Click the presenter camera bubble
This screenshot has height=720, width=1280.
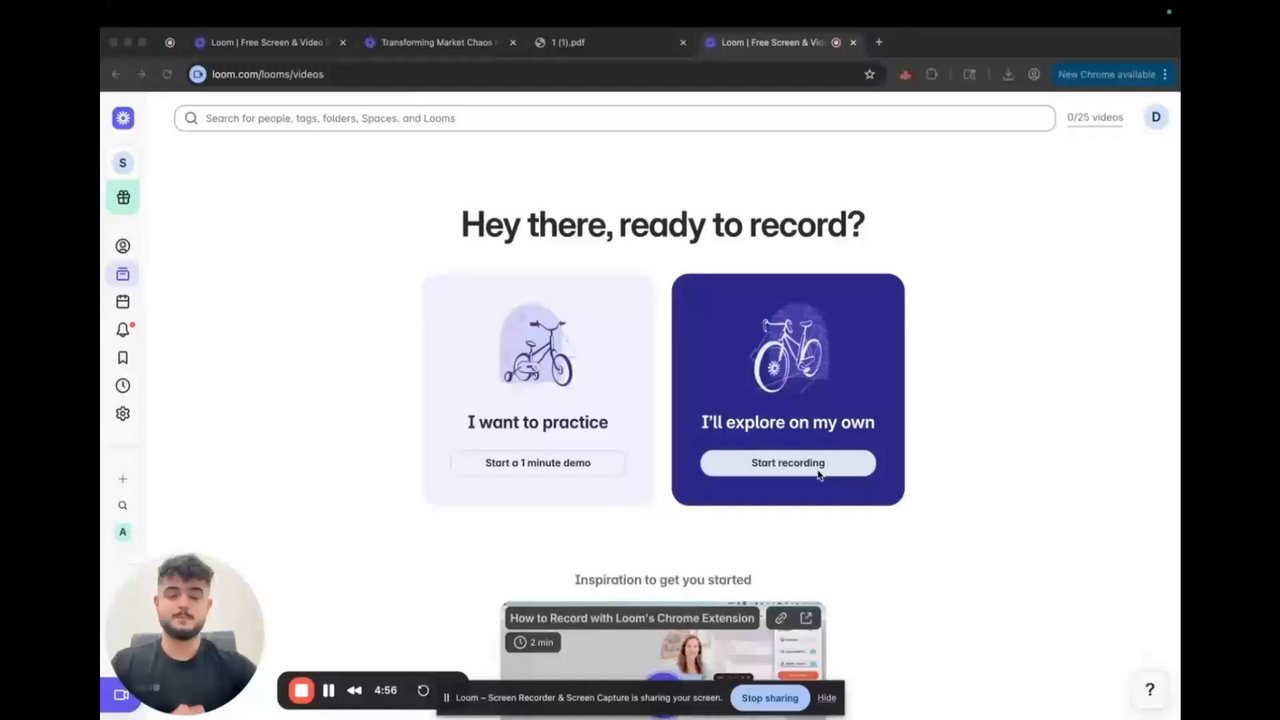[186, 632]
